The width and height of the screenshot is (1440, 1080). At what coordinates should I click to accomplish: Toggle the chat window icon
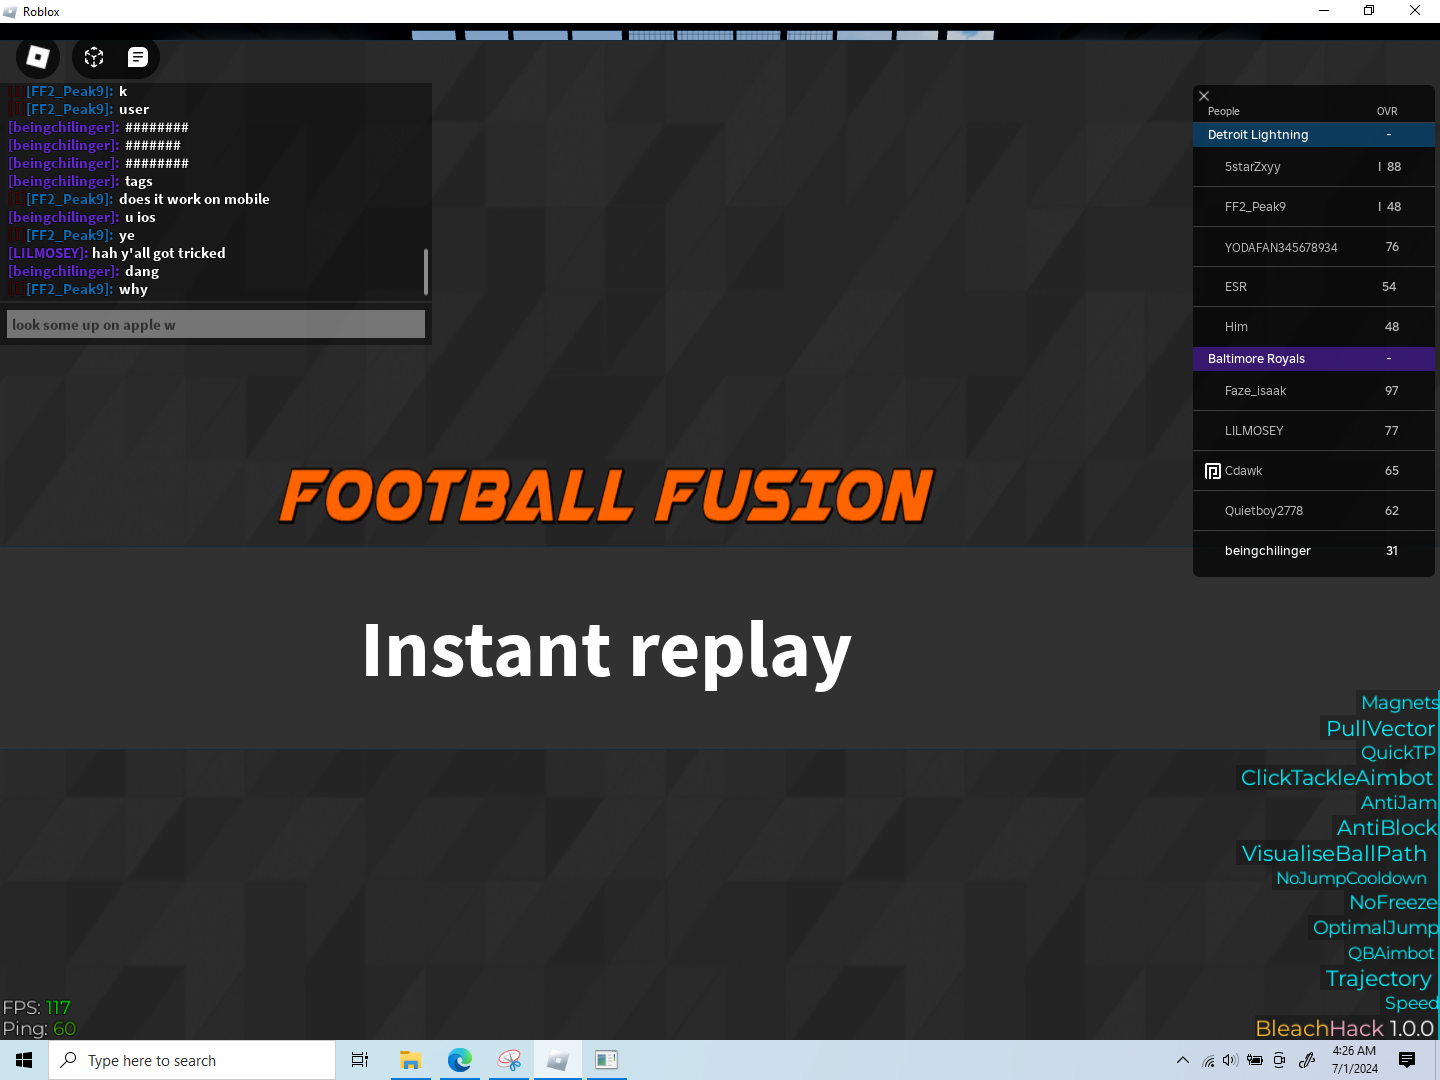click(138, 57)
